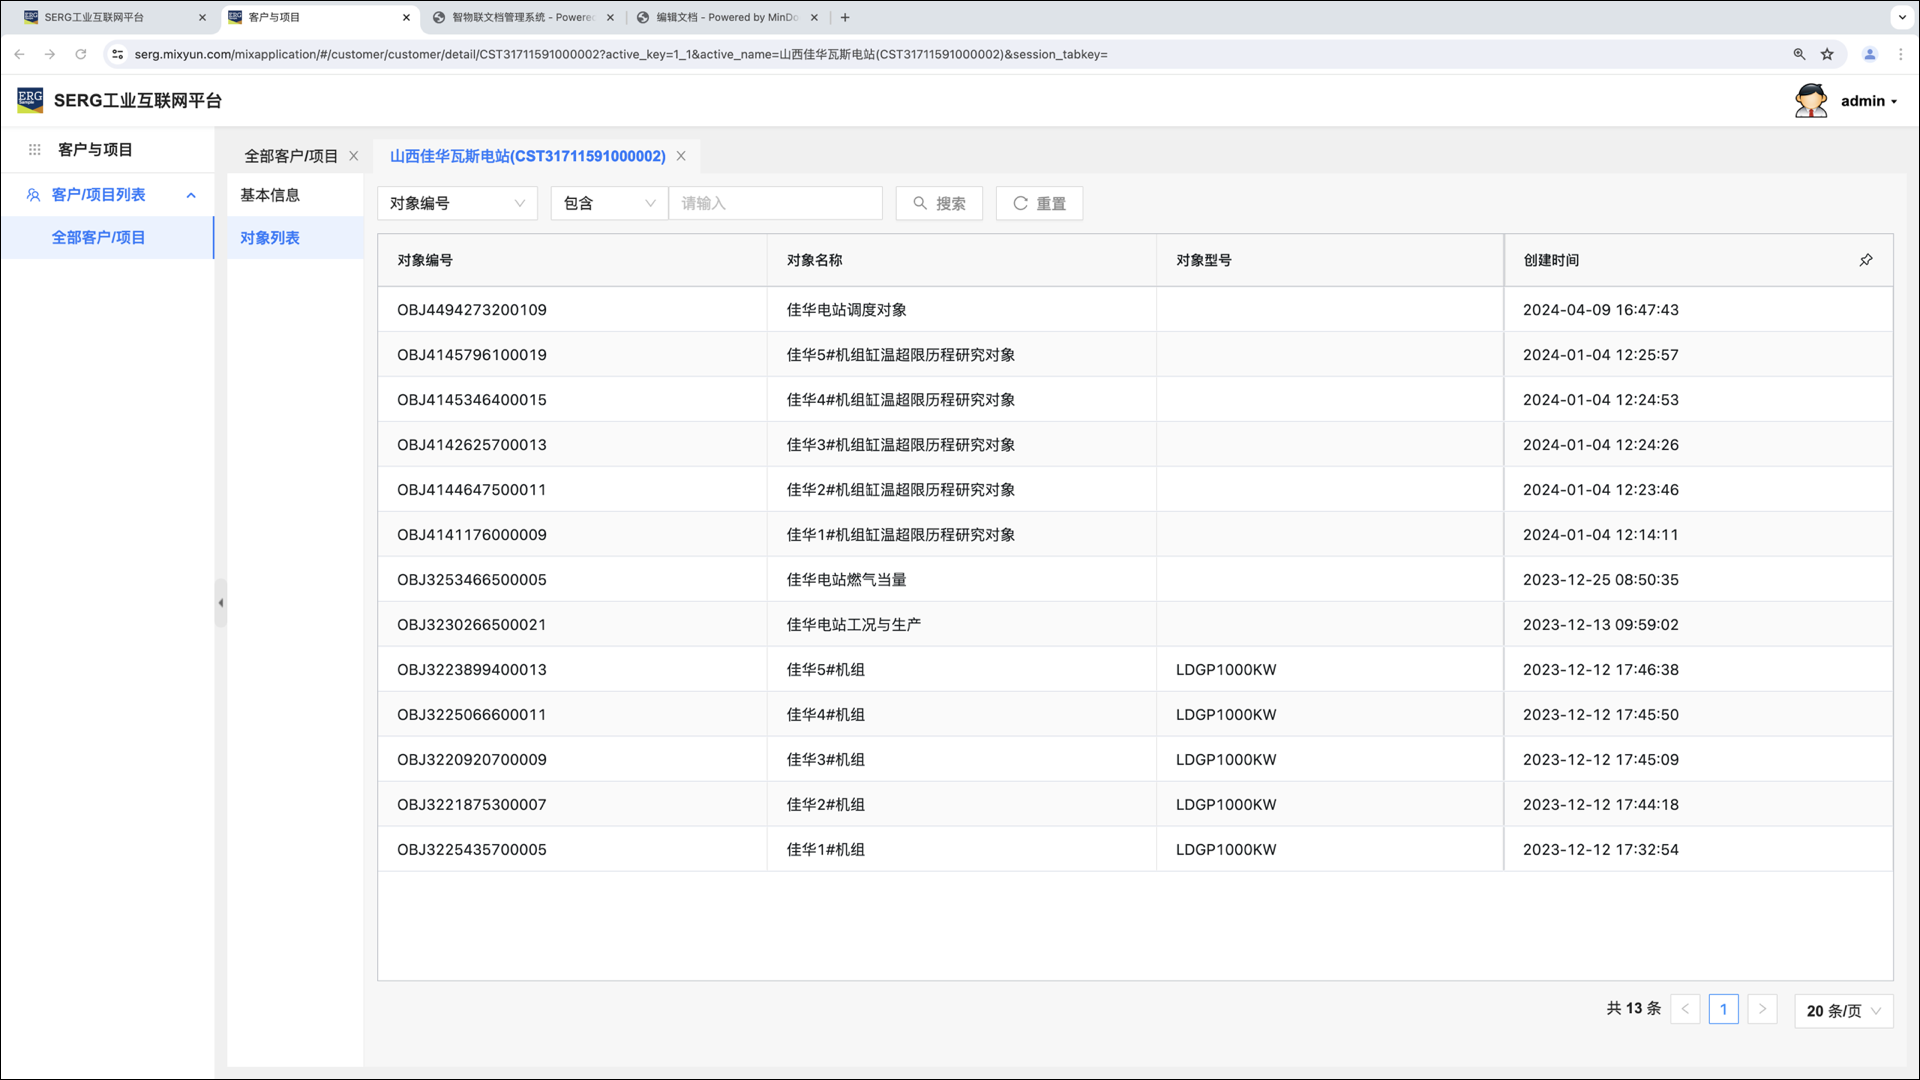Switch to the 基本信息 tab

tap(270, 195)
